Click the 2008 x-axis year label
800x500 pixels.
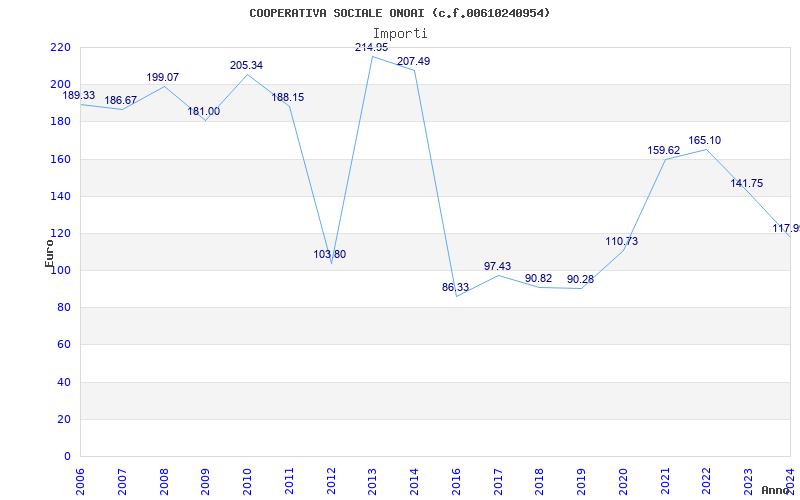pos(164,482)
